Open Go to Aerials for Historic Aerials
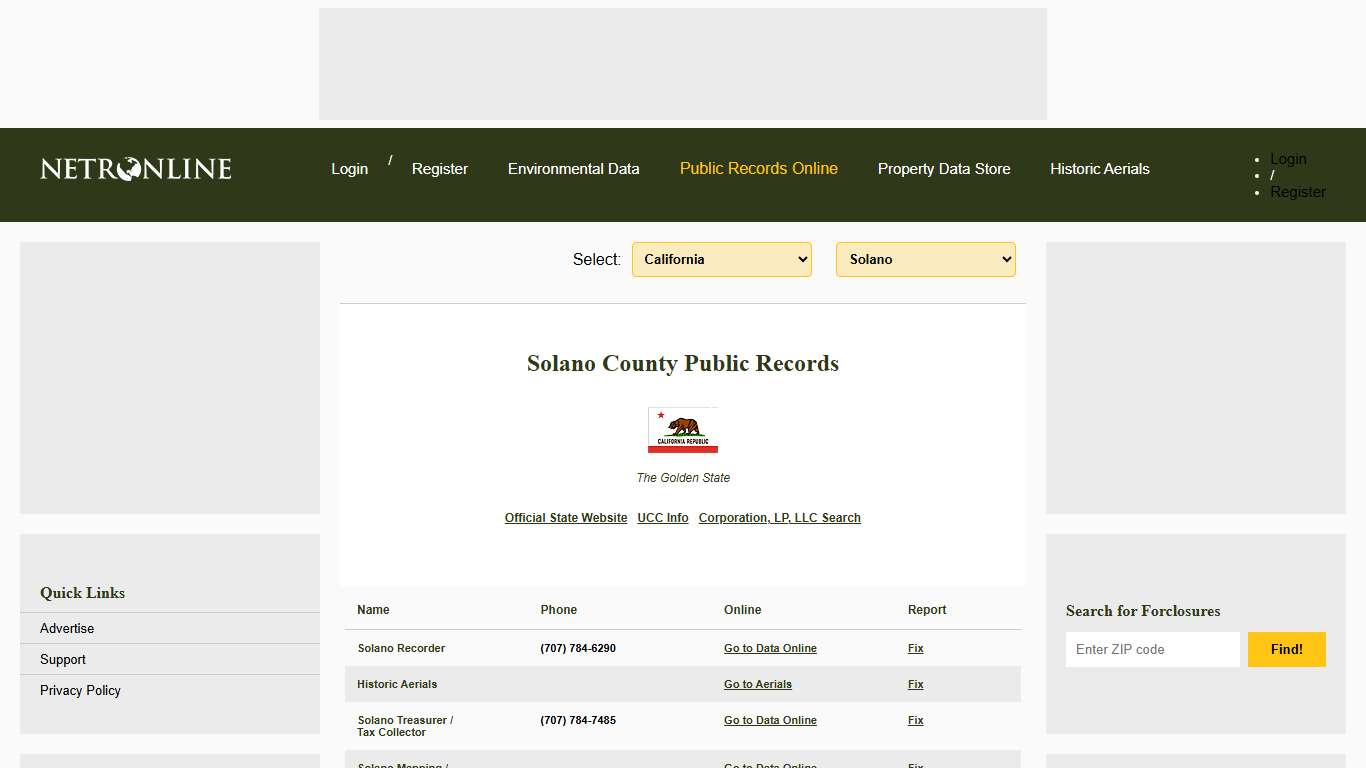 [758, 684]
